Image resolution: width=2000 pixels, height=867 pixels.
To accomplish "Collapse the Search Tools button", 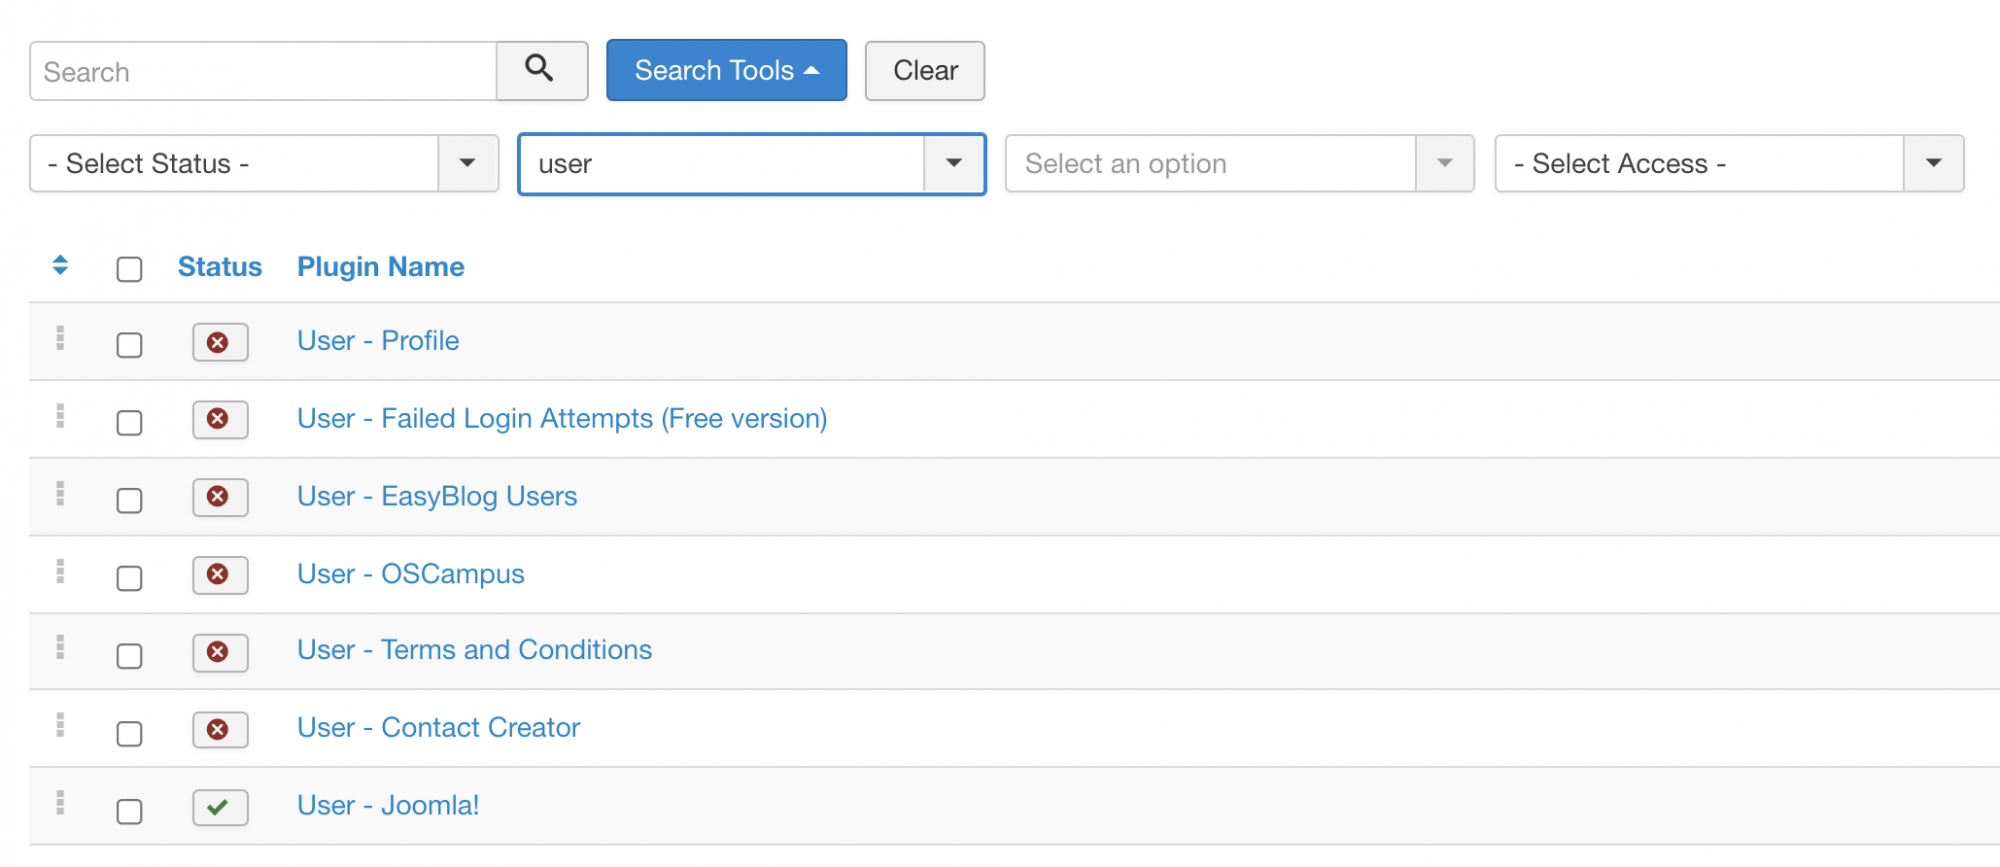I will coord(726,71).
